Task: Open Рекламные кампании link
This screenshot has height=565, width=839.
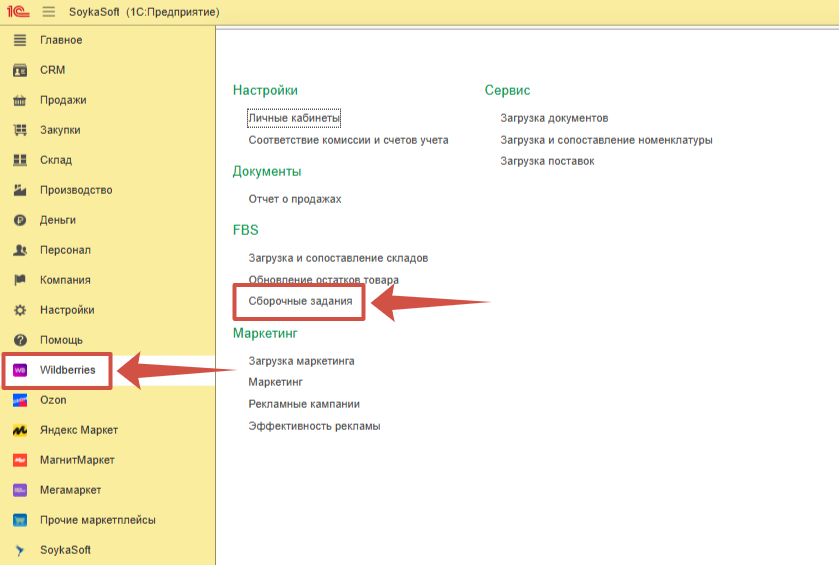Action: [x=304, y=404]
